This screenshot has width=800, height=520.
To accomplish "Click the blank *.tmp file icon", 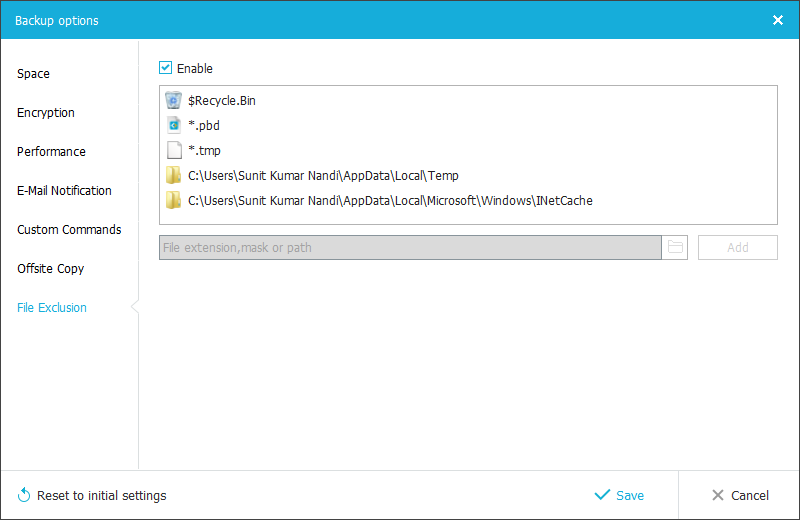I will tap(174, 150).
